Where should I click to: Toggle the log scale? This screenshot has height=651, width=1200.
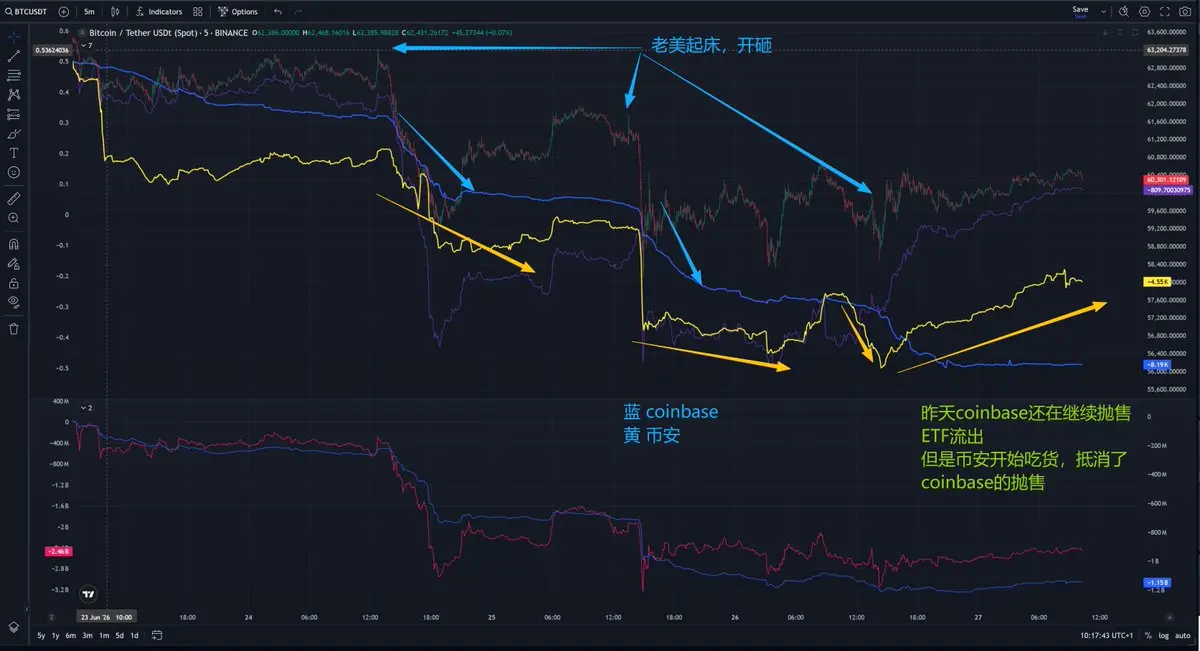click(1164, 636)
